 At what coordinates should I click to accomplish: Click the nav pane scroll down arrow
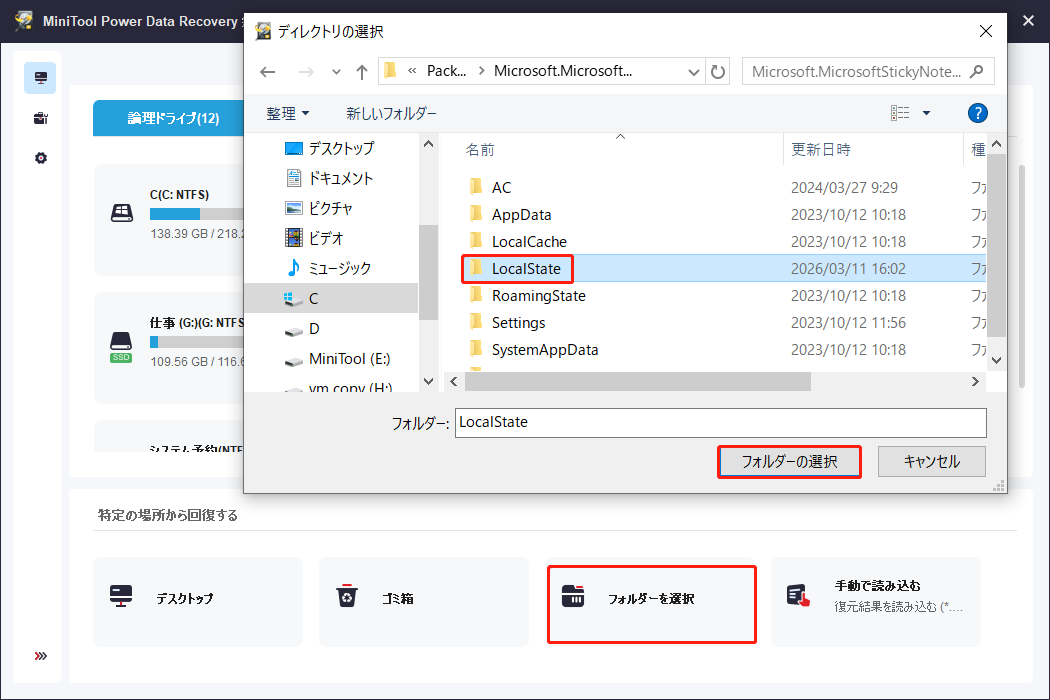429,381
